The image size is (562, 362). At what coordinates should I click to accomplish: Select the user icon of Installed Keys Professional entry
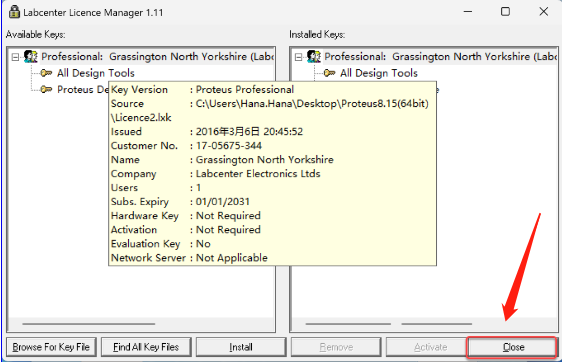pos(314,57)
